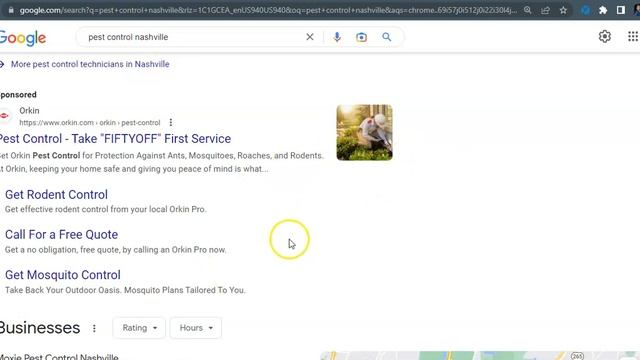This screenshot has height=360, width=640.
Task: Expand the Rating filter dropdown
Action: 139,328
